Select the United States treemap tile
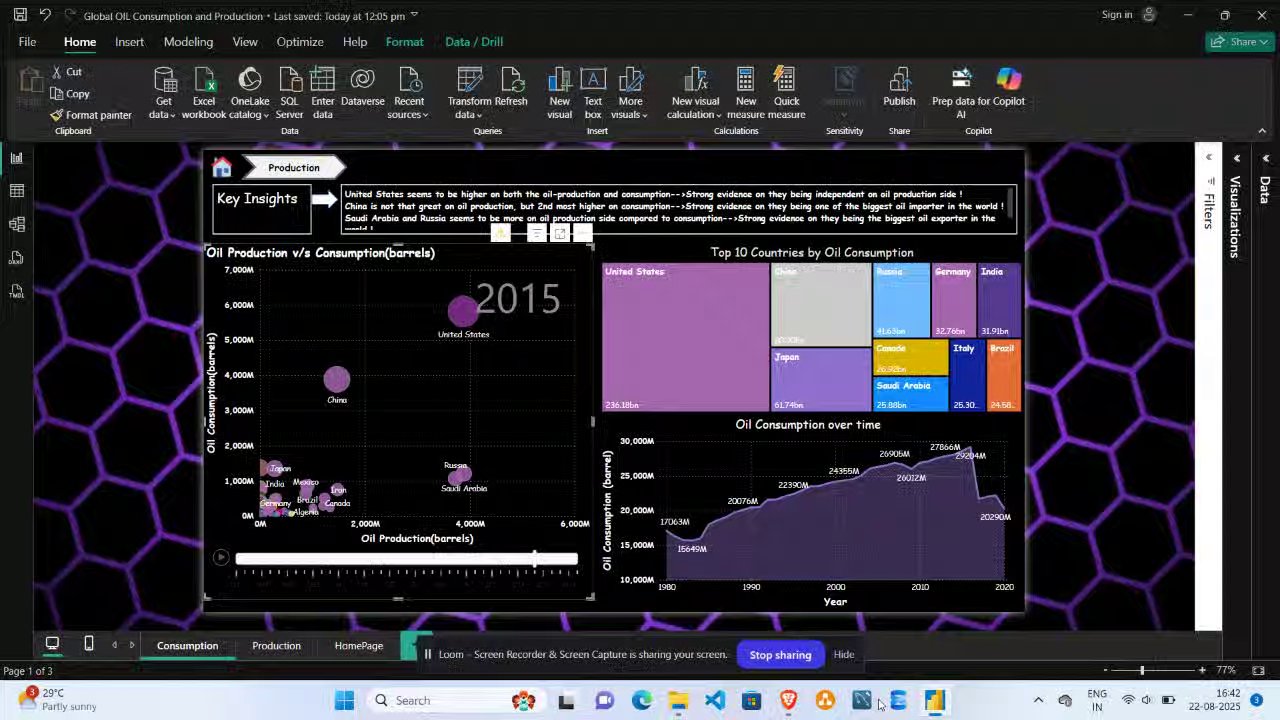The image size is (1280, 720). point(685,337)
